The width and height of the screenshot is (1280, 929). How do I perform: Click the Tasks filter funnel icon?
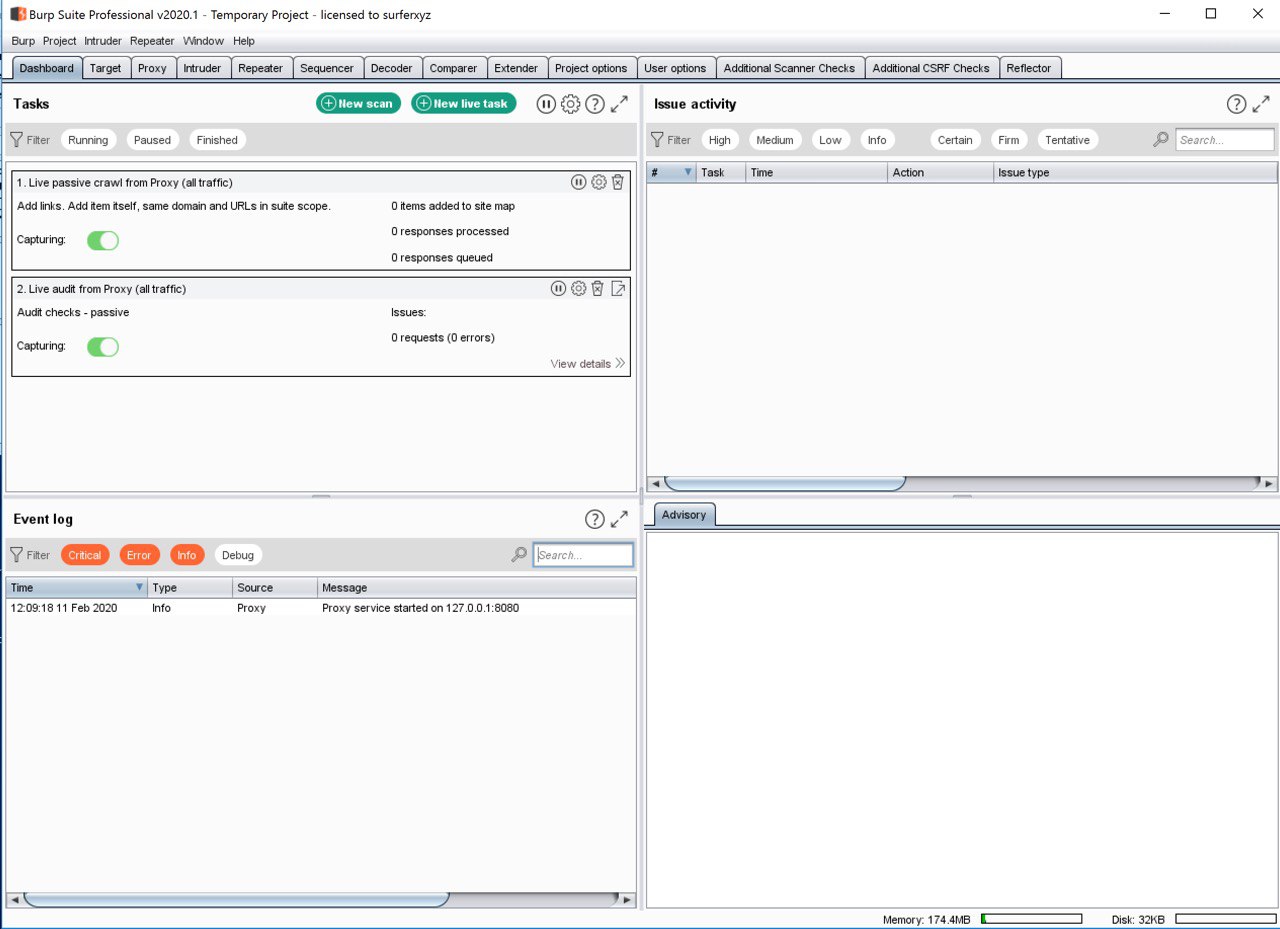[x=16, y=140]
